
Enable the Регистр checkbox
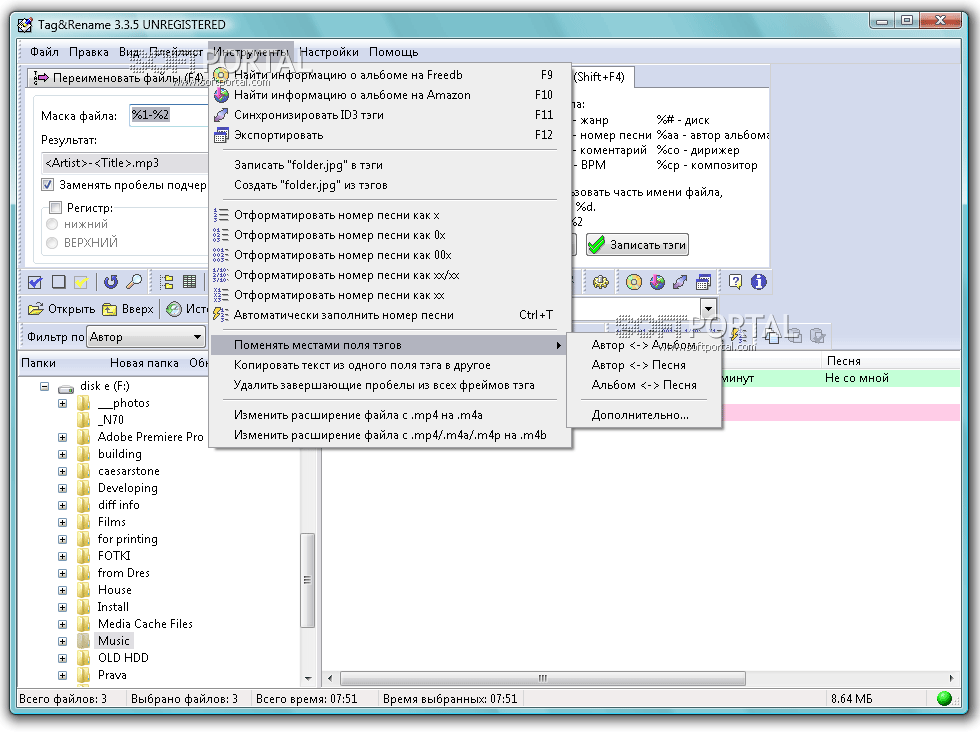point(56,207)
